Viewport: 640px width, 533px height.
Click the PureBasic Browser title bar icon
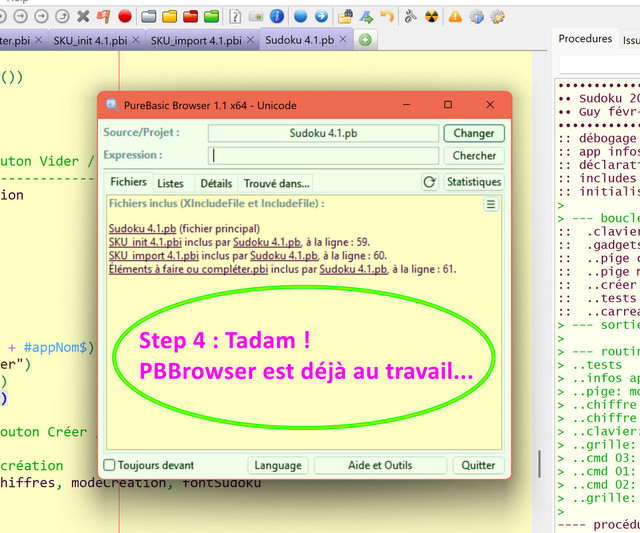point(112,105)
